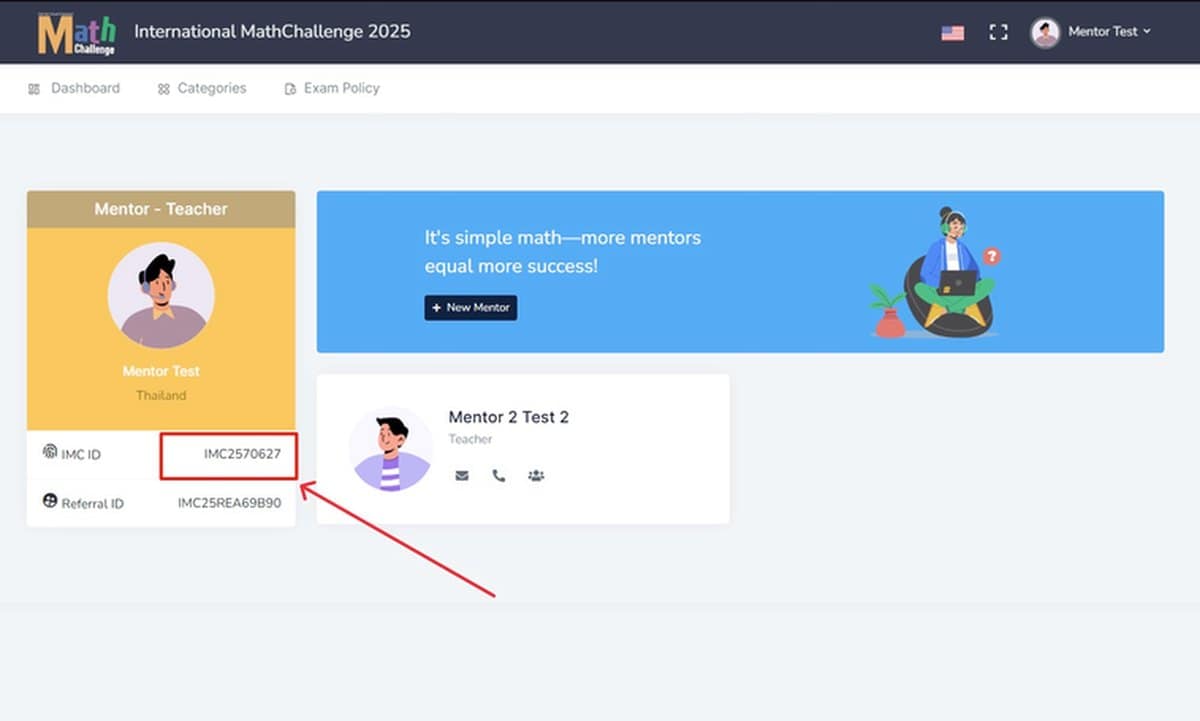Click the IMC25REA69B90 referral code
1200x721 pixels.
(229, 503)
